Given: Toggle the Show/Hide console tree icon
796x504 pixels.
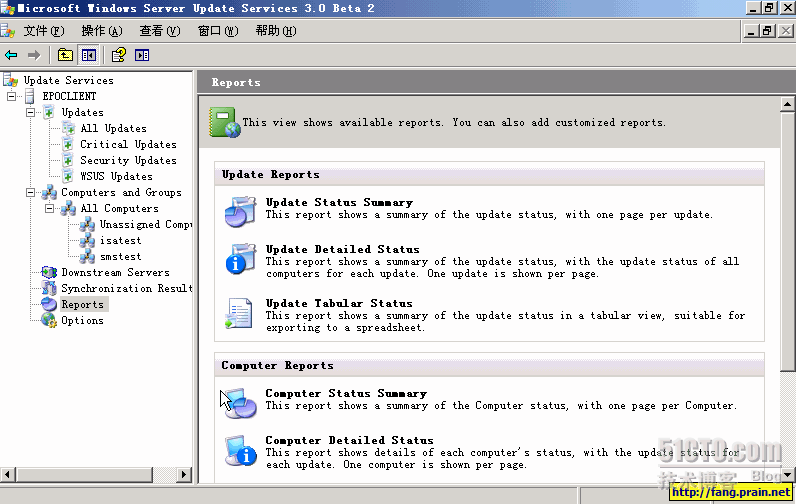Looking at the screenshot, I should coord(89,55).
